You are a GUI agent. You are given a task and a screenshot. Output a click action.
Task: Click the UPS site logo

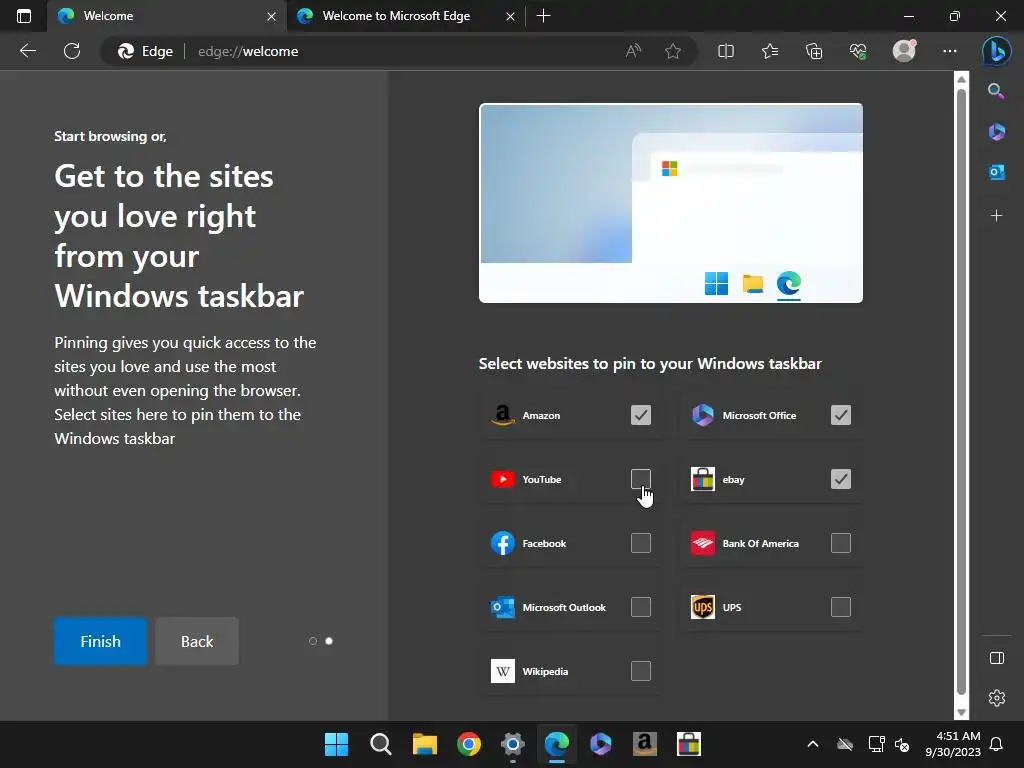[x=703, y=607]
